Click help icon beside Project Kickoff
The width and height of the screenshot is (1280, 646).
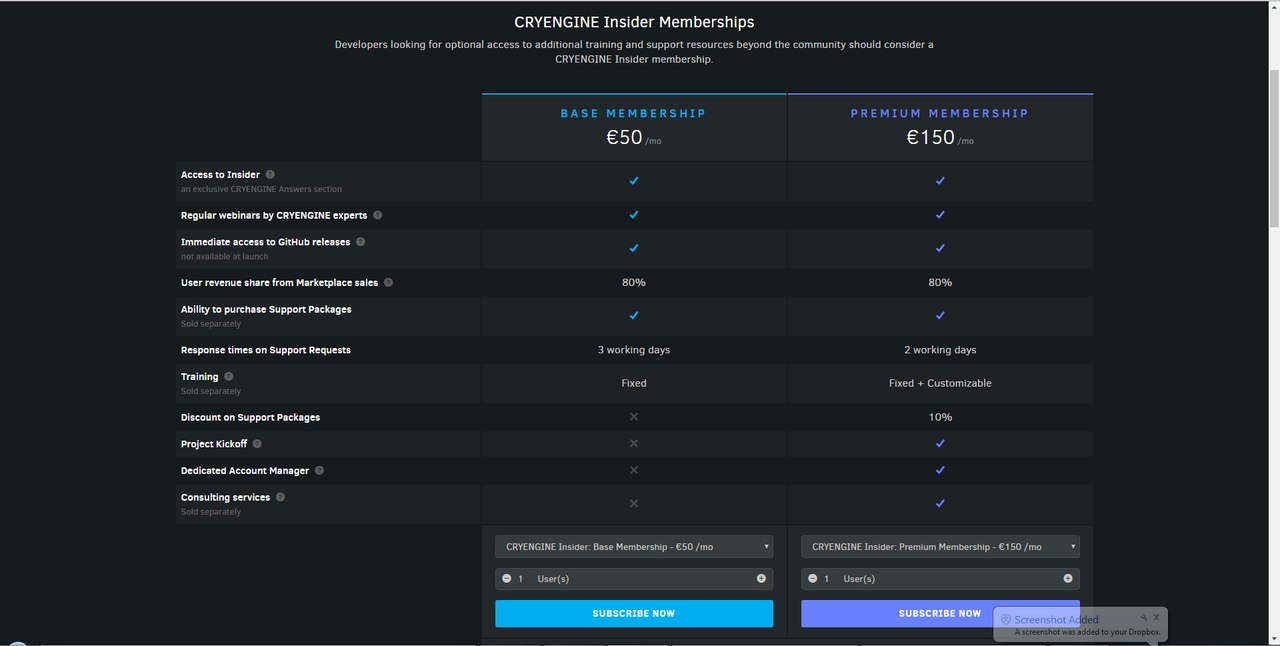point(257,444)
